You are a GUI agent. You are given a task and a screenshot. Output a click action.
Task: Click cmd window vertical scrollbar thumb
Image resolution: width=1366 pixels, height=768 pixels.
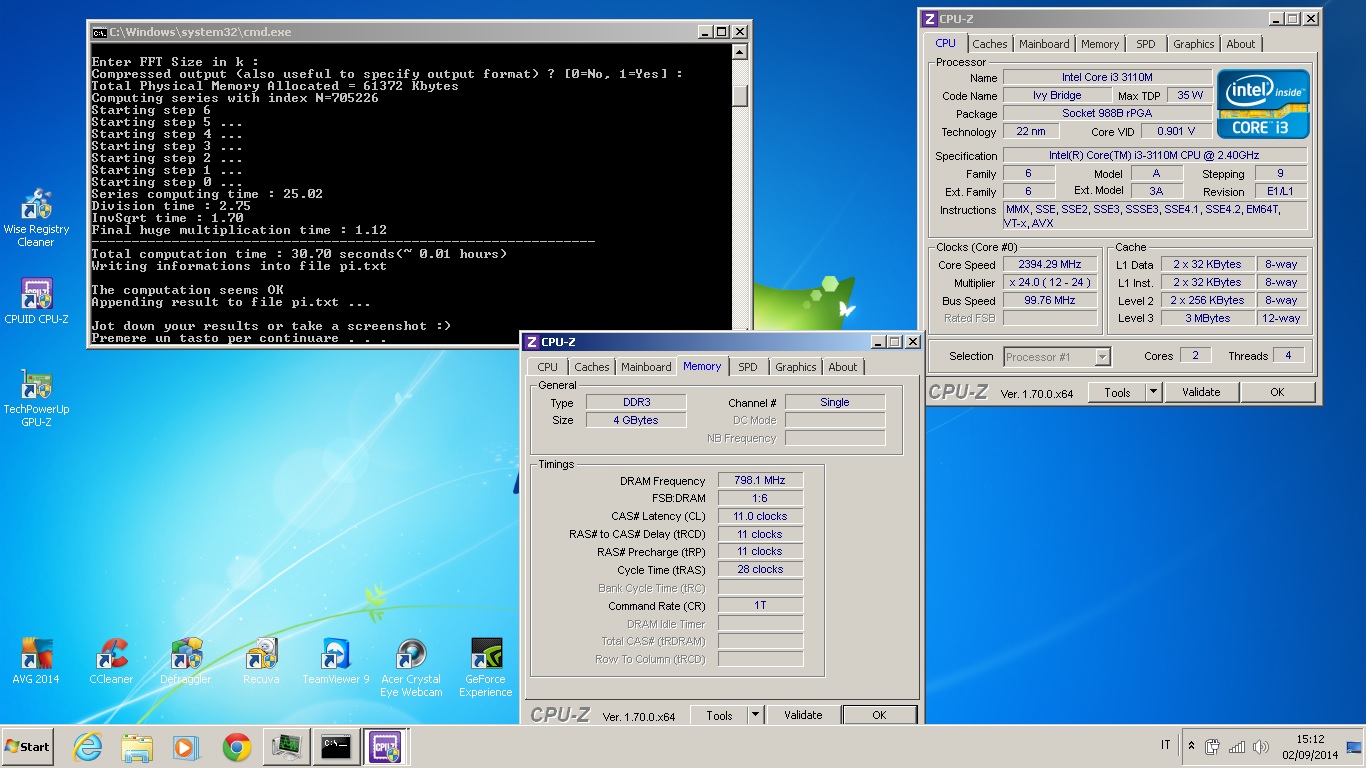coord(740,95)
